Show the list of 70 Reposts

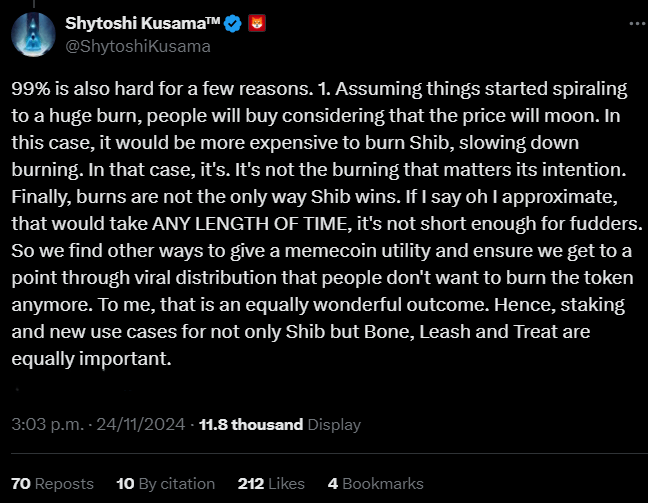(x=52, y=484)
